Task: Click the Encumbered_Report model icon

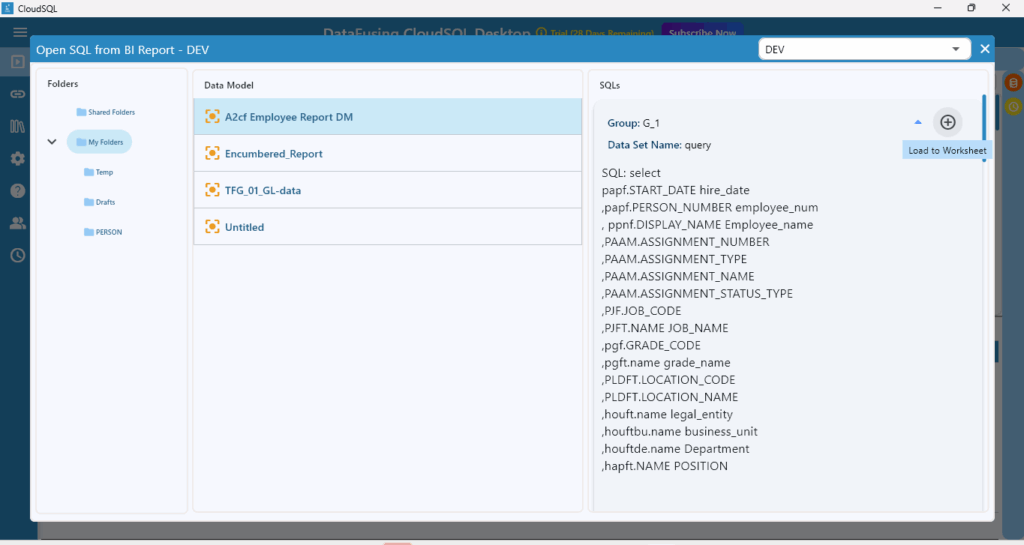Action: [212, 153]
